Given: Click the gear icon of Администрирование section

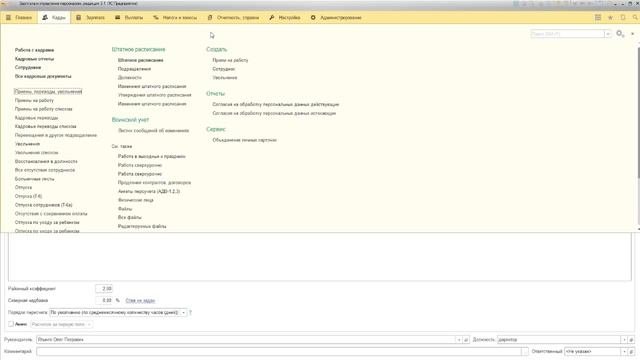Looking at the screenshot, I should [x=313, y=18].
